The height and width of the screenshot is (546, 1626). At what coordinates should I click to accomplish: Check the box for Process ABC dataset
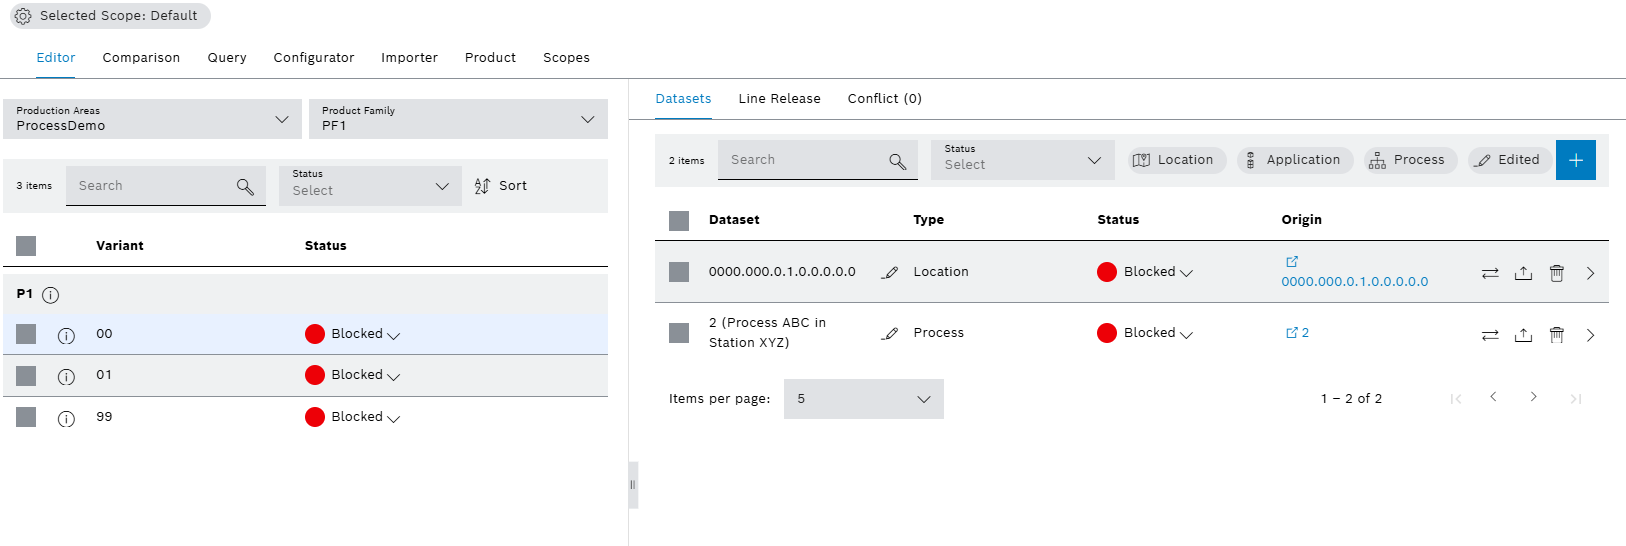coord(679,333)
